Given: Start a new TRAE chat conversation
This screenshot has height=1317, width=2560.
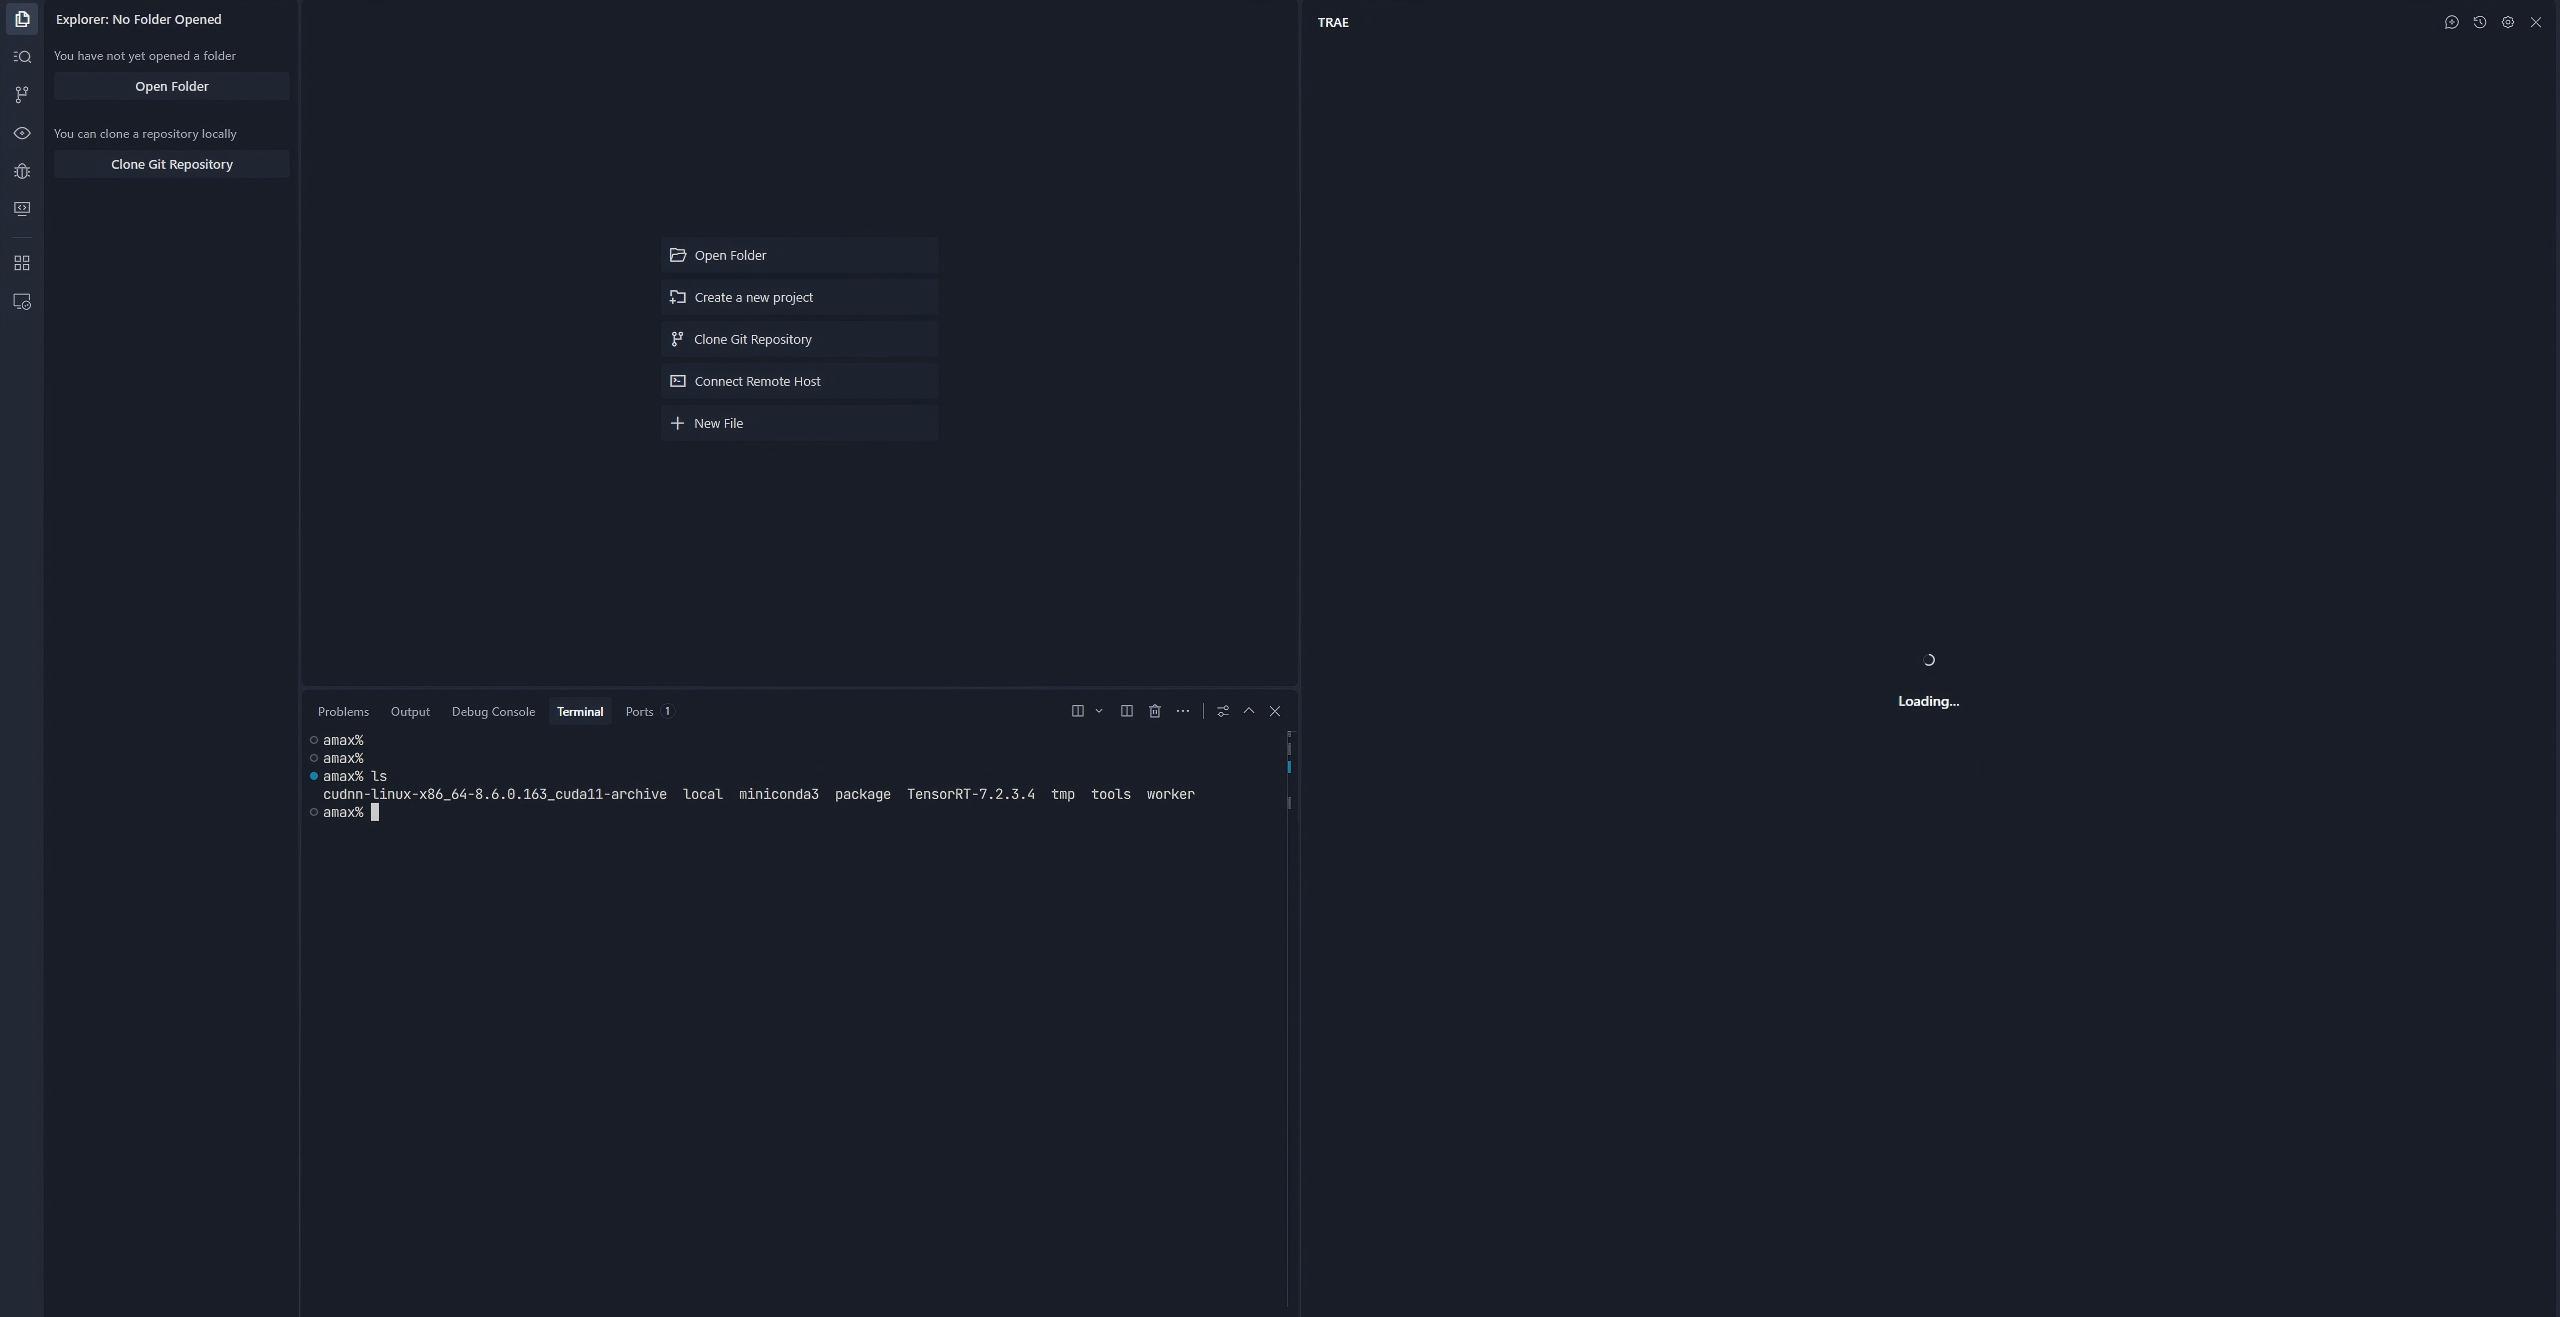Looking at the screenshot, I should [2452, 22].
